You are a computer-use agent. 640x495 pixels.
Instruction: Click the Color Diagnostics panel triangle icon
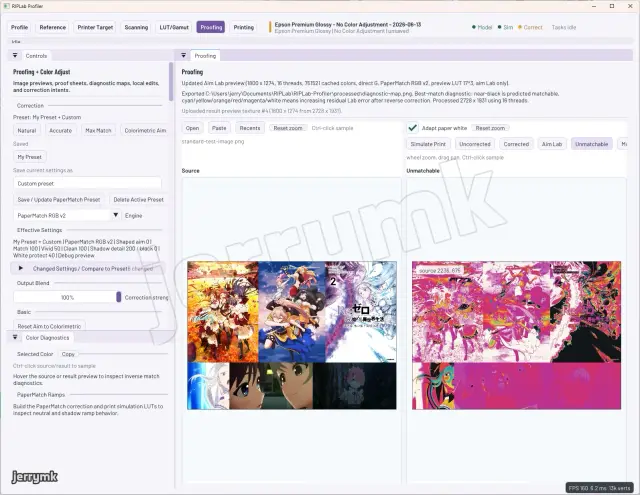tap(15, 337)
